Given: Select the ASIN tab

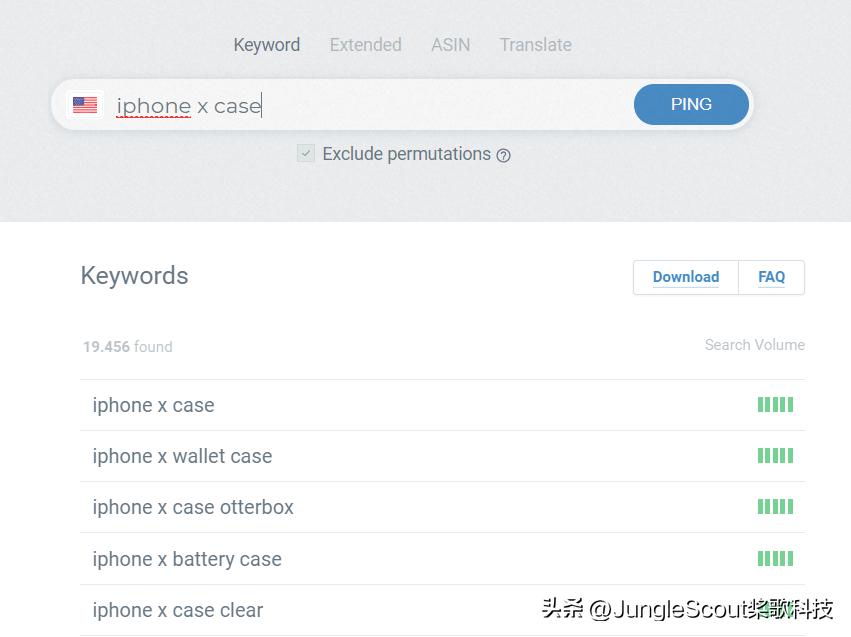Looking at the screenshot, I should (x=450, y=45).
